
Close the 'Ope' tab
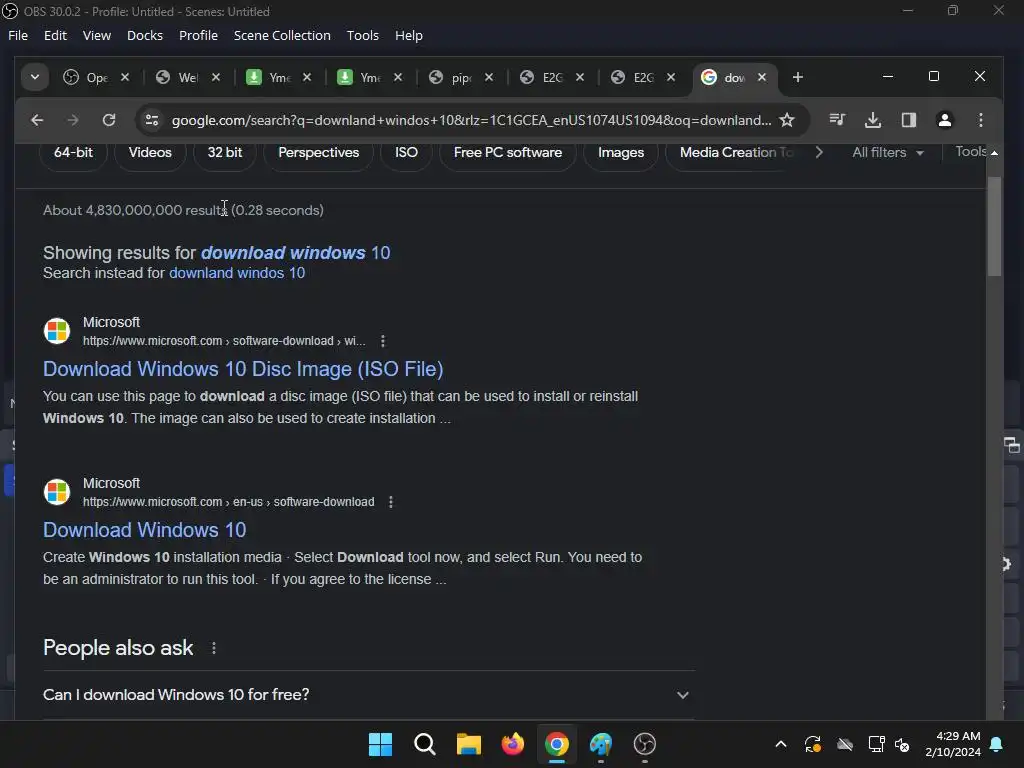125,78
